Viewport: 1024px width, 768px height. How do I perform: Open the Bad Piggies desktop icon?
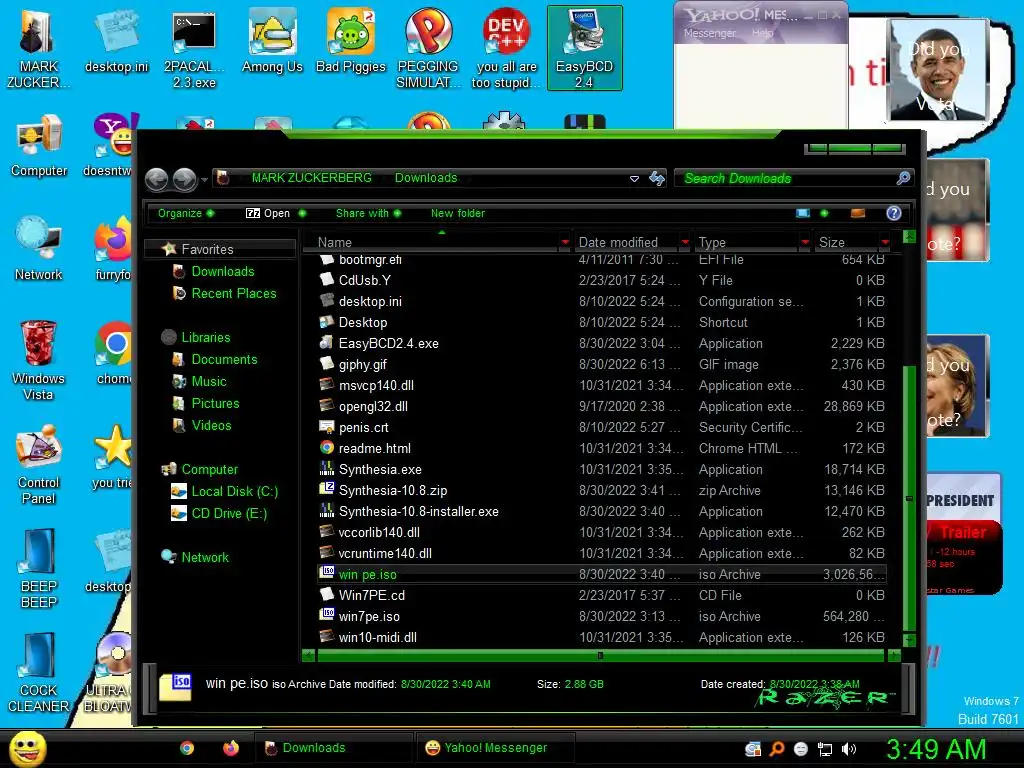pos(351,41)
